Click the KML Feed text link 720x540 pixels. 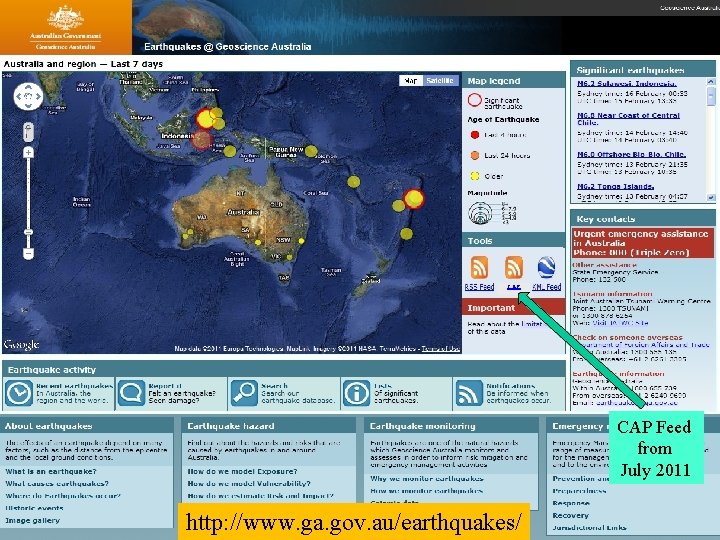546,287
